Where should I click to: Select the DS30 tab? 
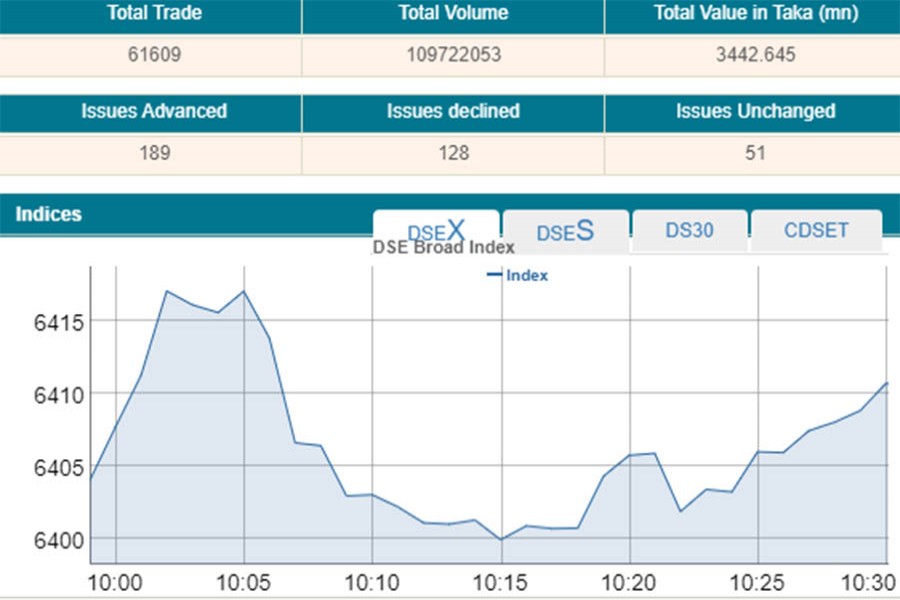click(689, 231)
